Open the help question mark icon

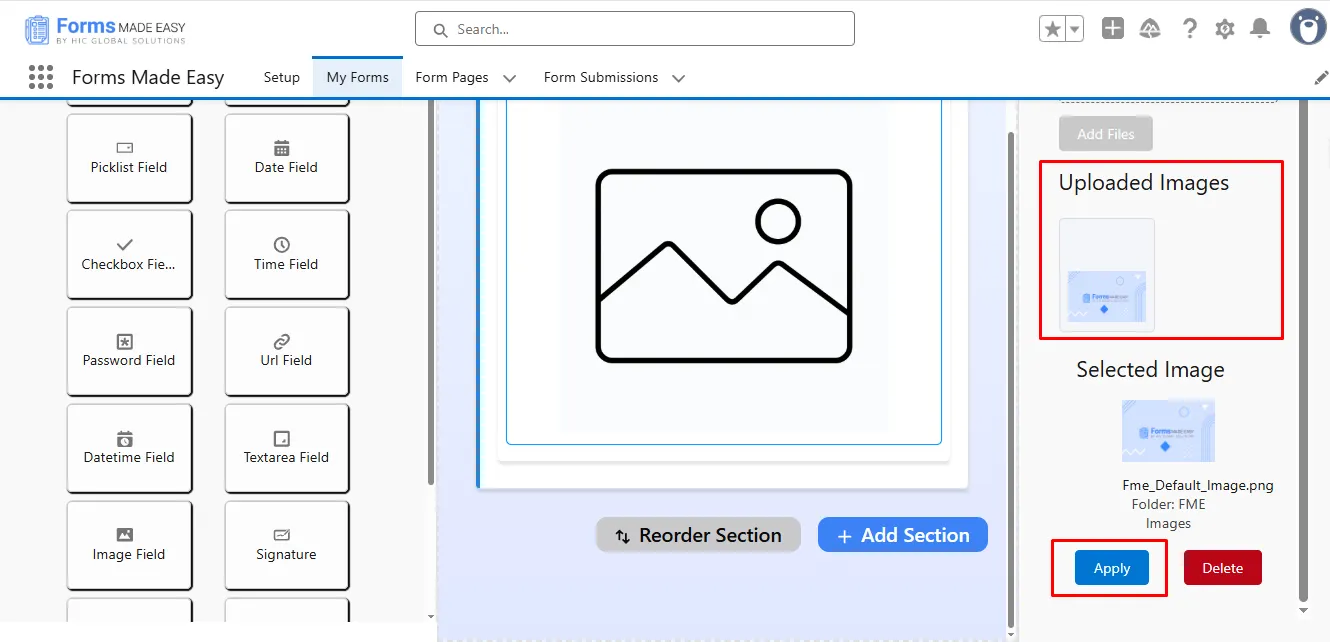click(1189, 29)
